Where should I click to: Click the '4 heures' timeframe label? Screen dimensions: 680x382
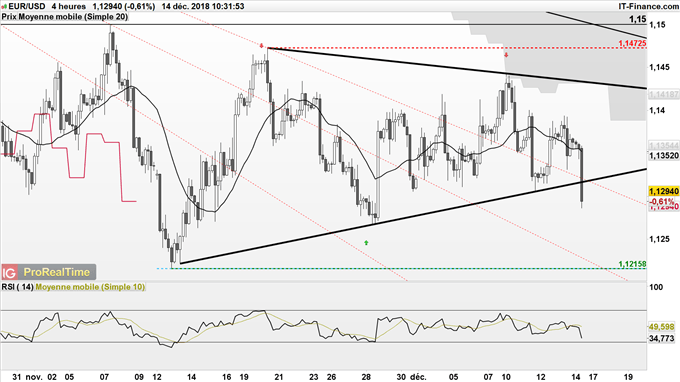tap(69, 6)
